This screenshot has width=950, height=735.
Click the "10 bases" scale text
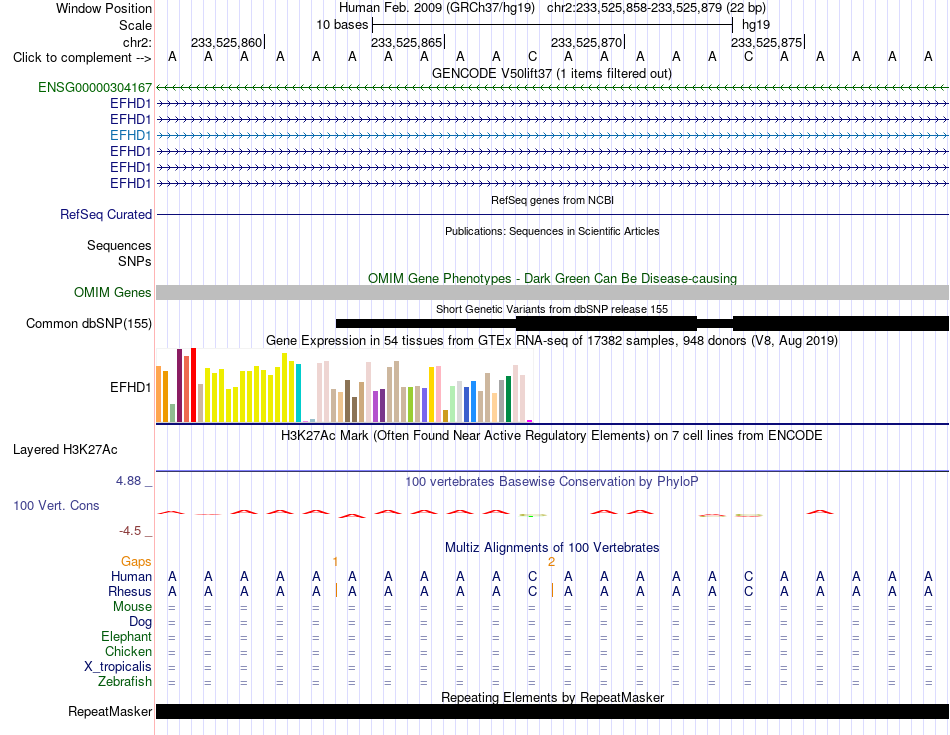tap(342, 25)
